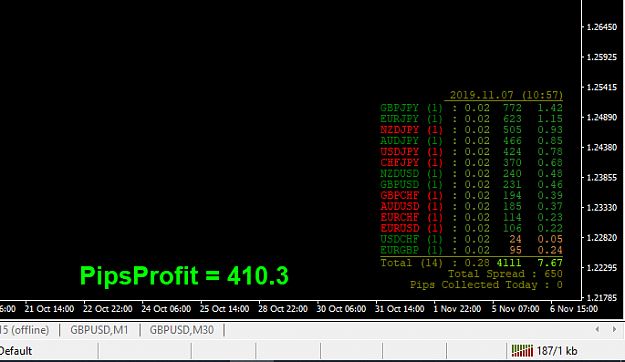Viewport: 625px width, 362px height.
Task: Click the 22 Oct 22:00 time axis label
Action: coord(108,309)
